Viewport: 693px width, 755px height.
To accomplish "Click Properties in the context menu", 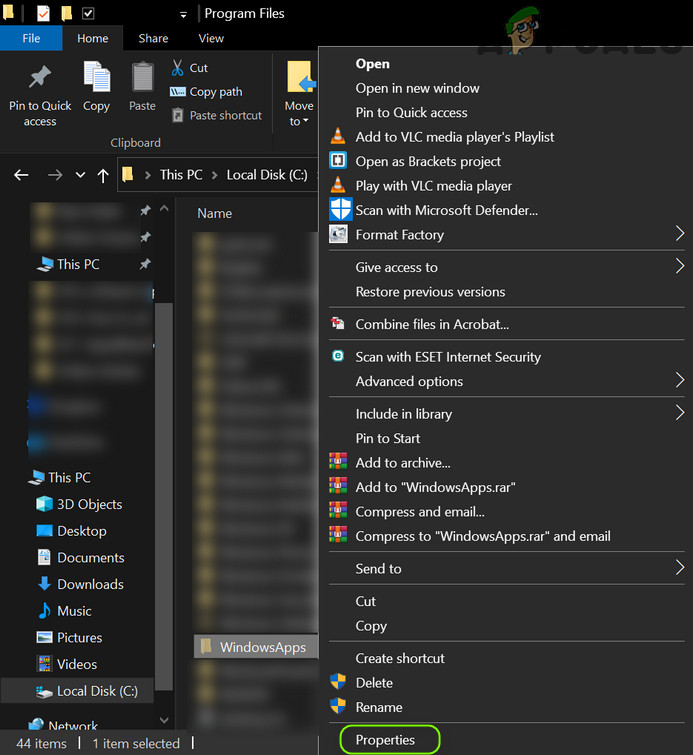I will click(x=385, y=740).
